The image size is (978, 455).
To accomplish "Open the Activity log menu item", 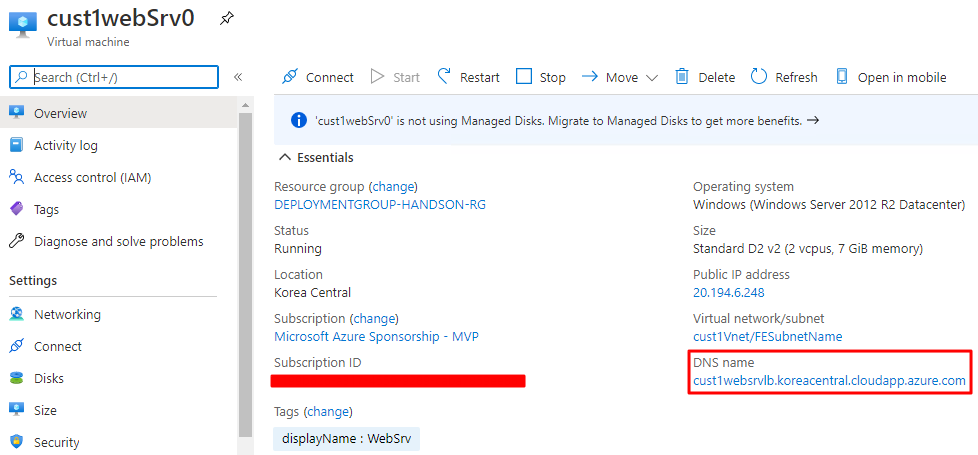I will click(119, 145).
